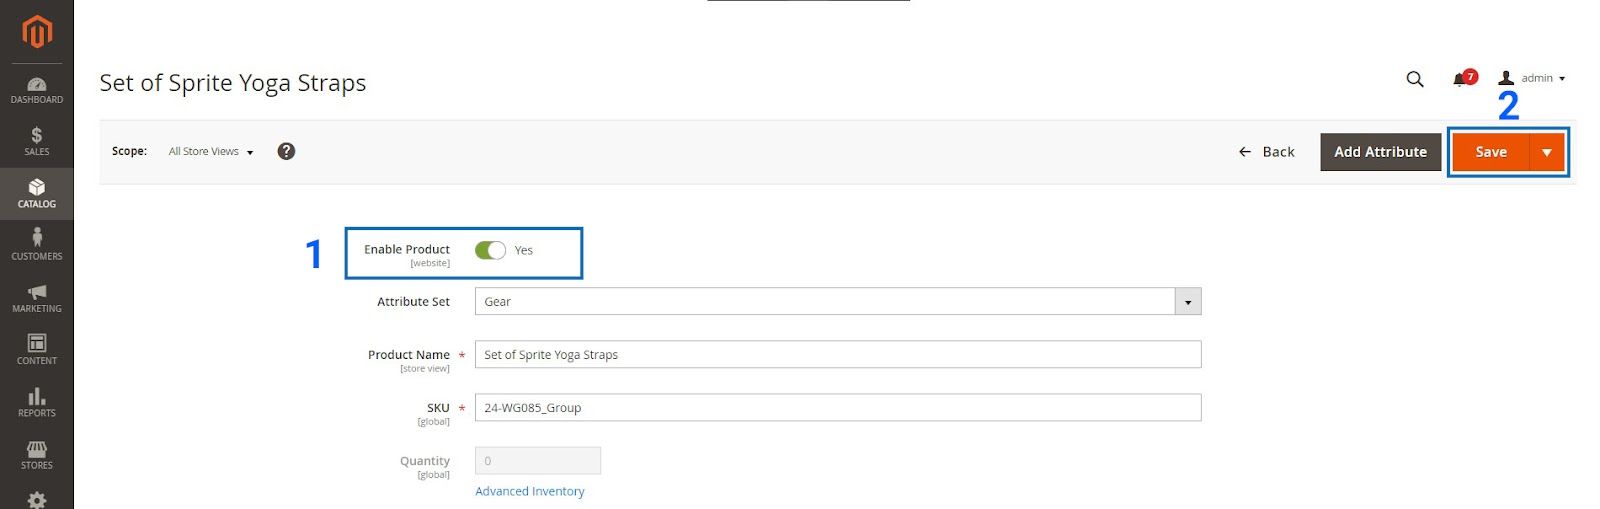Open the Stores sidebar menu
1600x509 pixels.
[37, 454]
